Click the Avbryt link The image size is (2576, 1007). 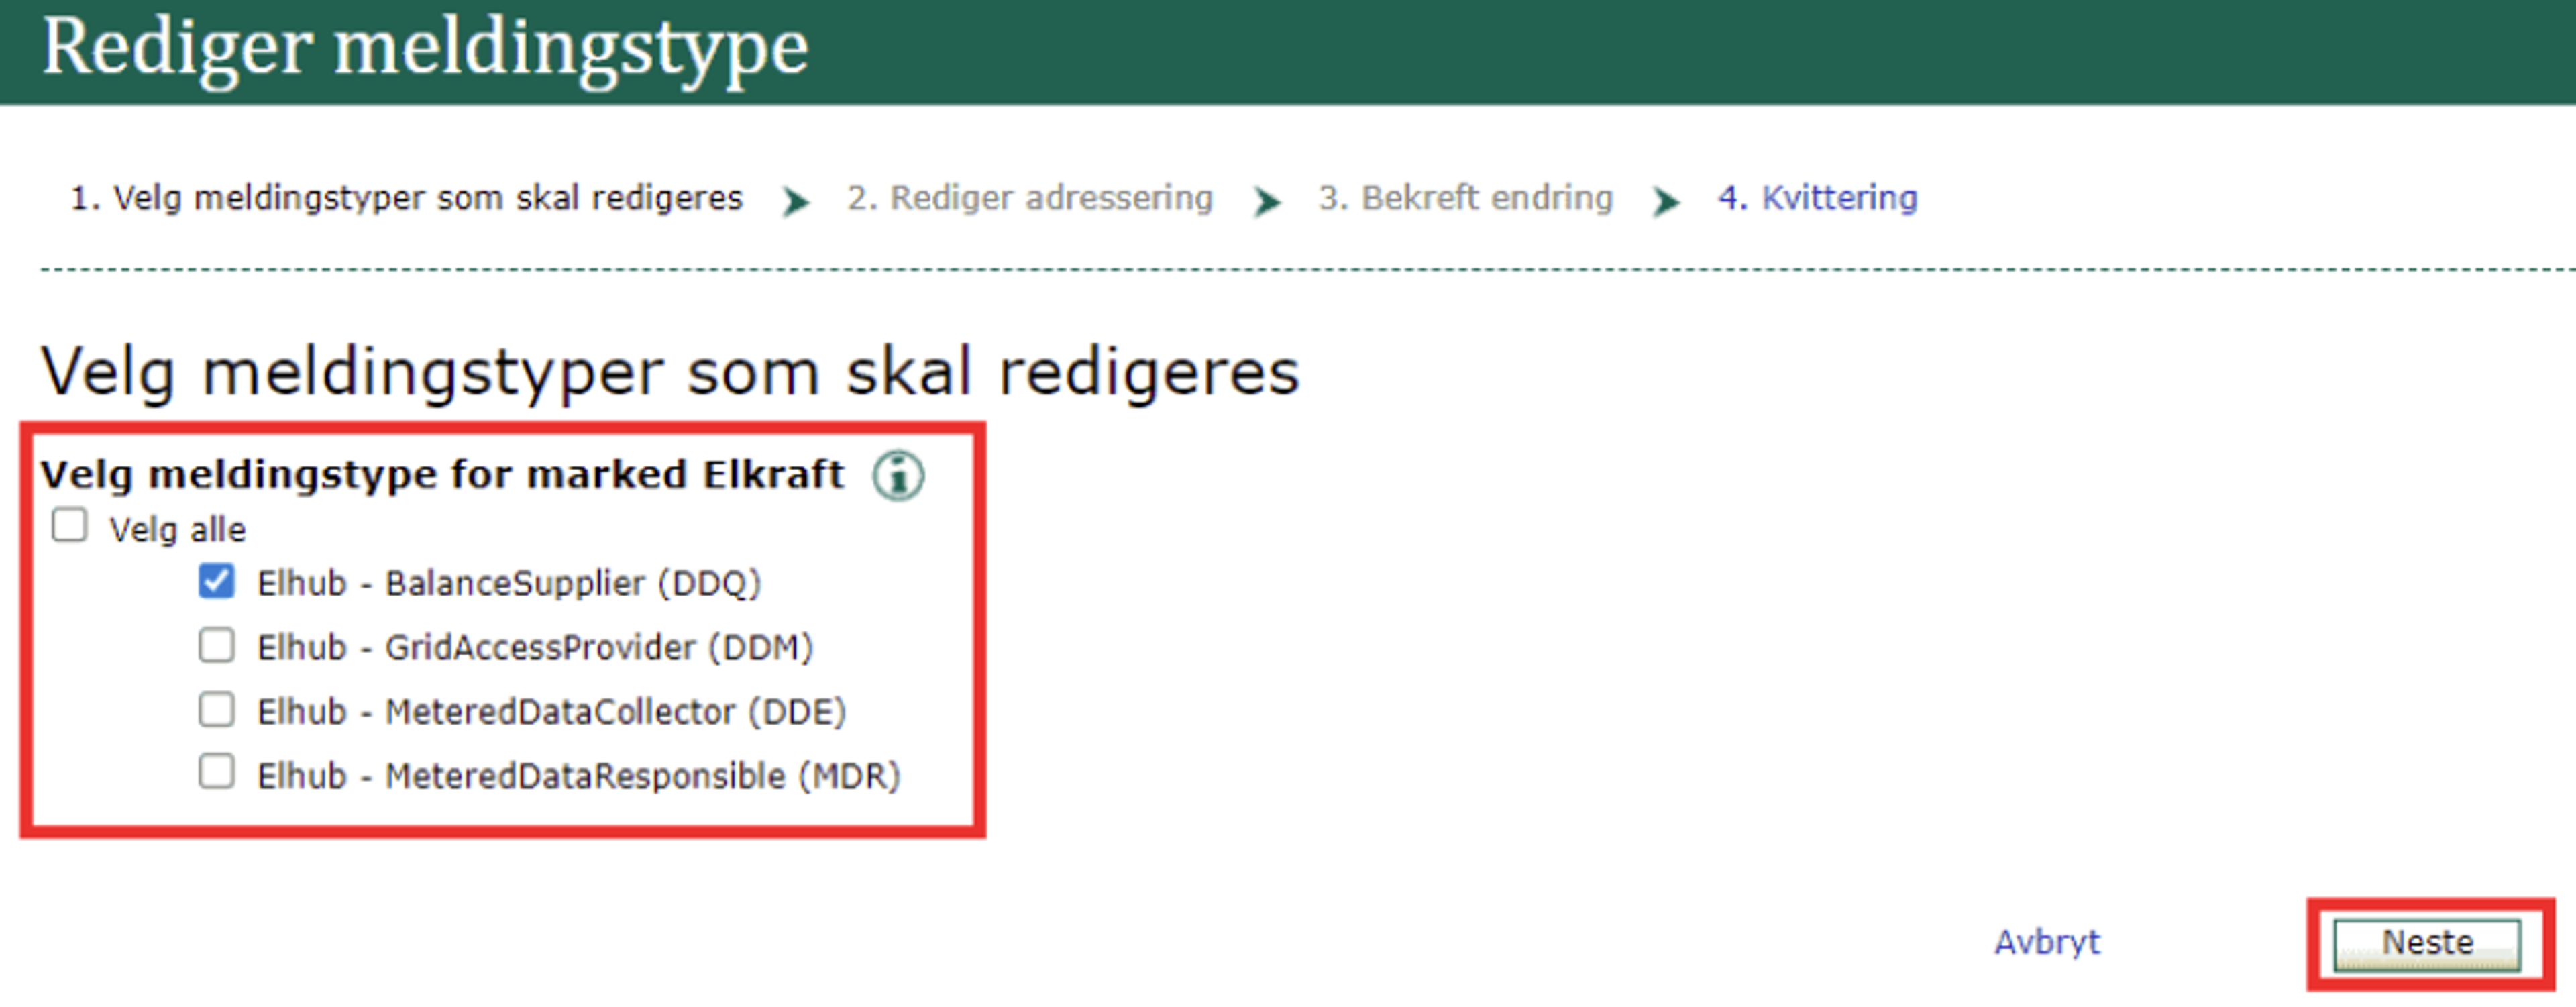pos(2047,942)
